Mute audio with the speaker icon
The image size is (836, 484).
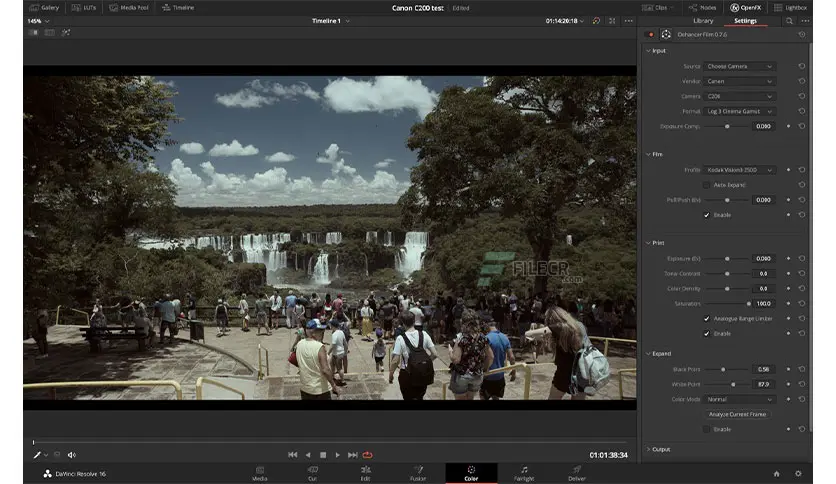72,455
